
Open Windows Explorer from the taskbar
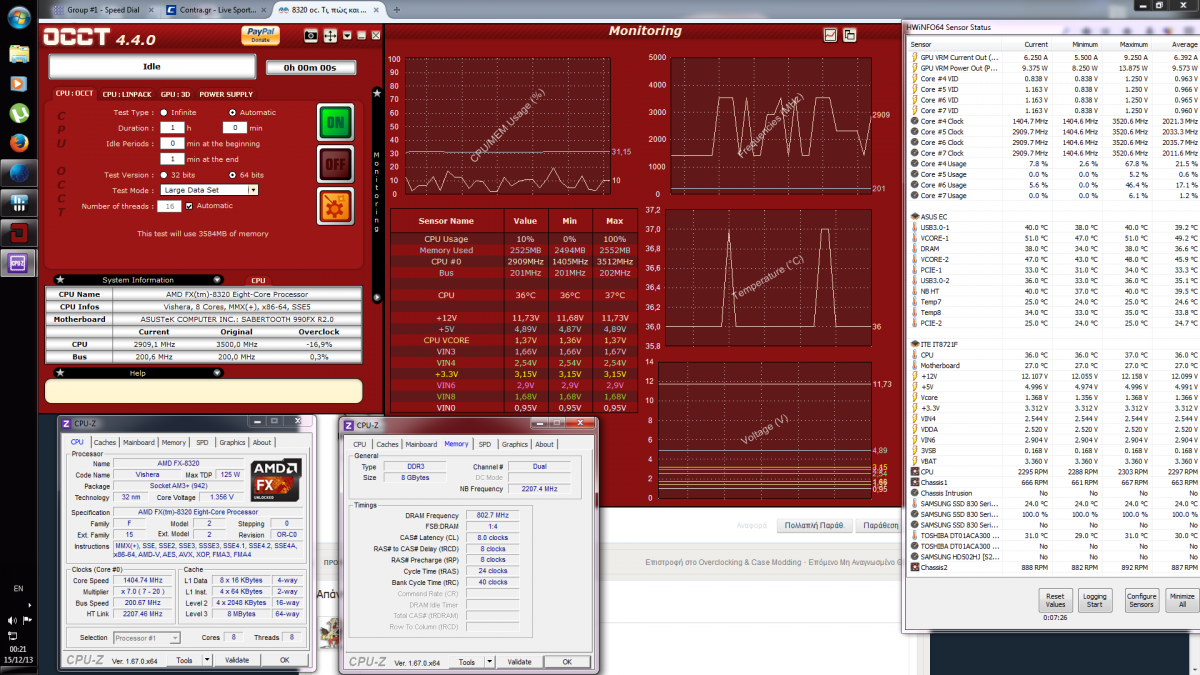coord(18,54)
